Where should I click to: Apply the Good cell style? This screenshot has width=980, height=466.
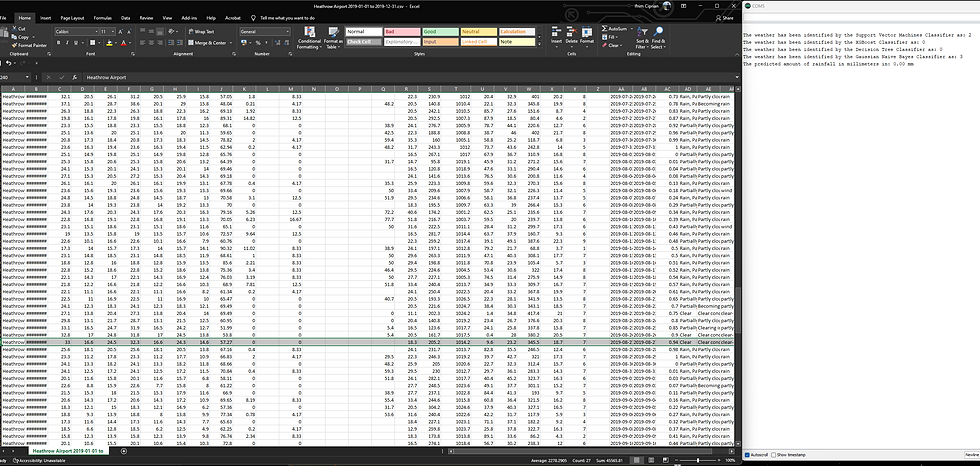click(x=440, y=31)
